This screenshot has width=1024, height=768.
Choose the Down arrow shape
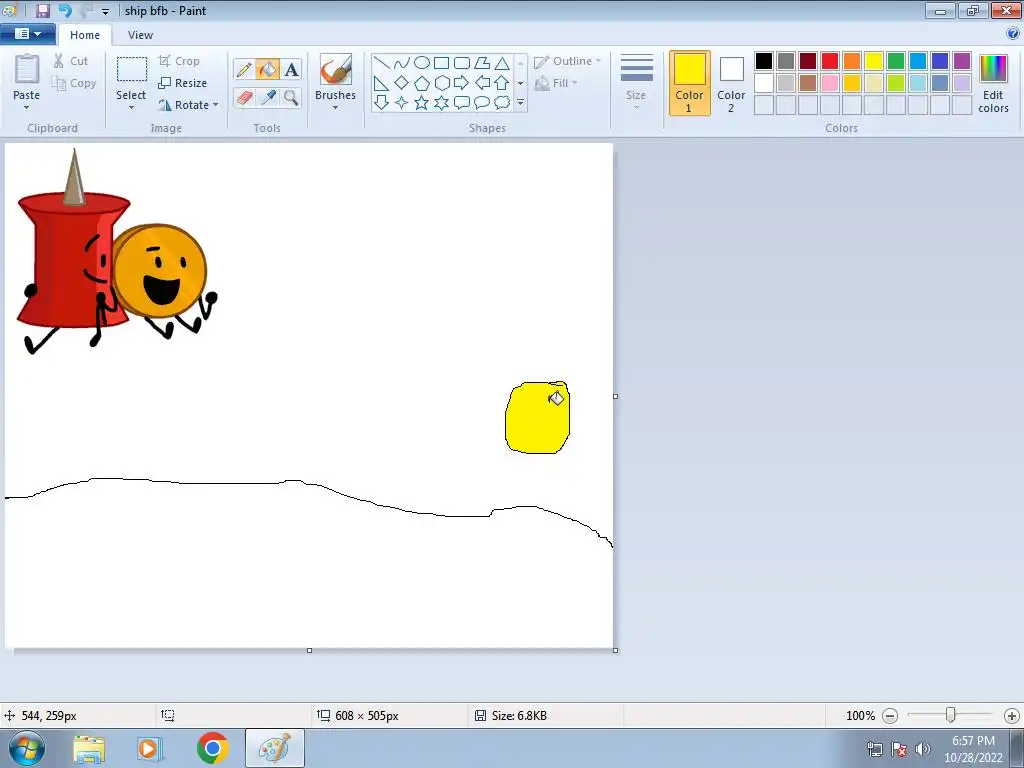pos(381,103)
